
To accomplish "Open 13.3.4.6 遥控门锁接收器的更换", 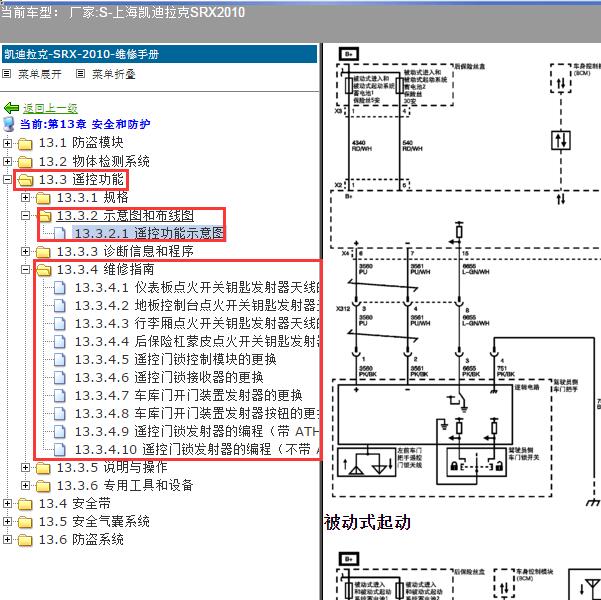I will tap(169, 378).
